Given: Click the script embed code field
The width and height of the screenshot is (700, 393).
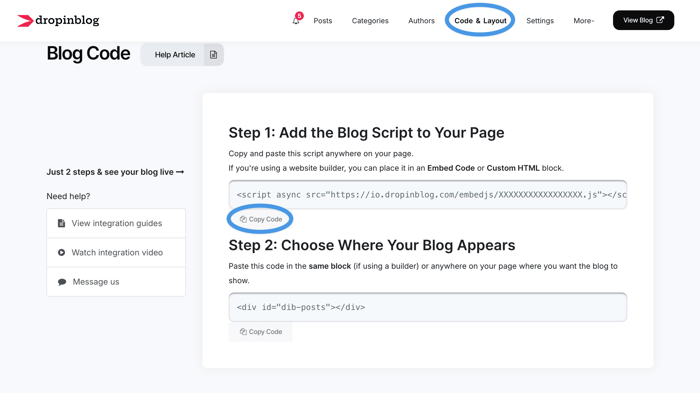Looking at the screenshot, I should coord(428,195).
